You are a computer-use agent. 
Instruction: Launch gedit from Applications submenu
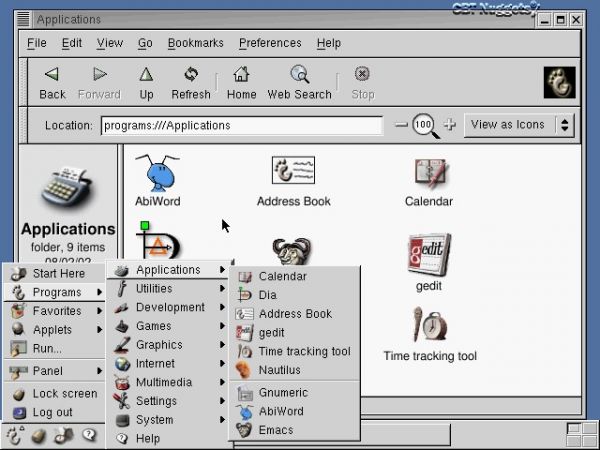[x=295, y=333]
